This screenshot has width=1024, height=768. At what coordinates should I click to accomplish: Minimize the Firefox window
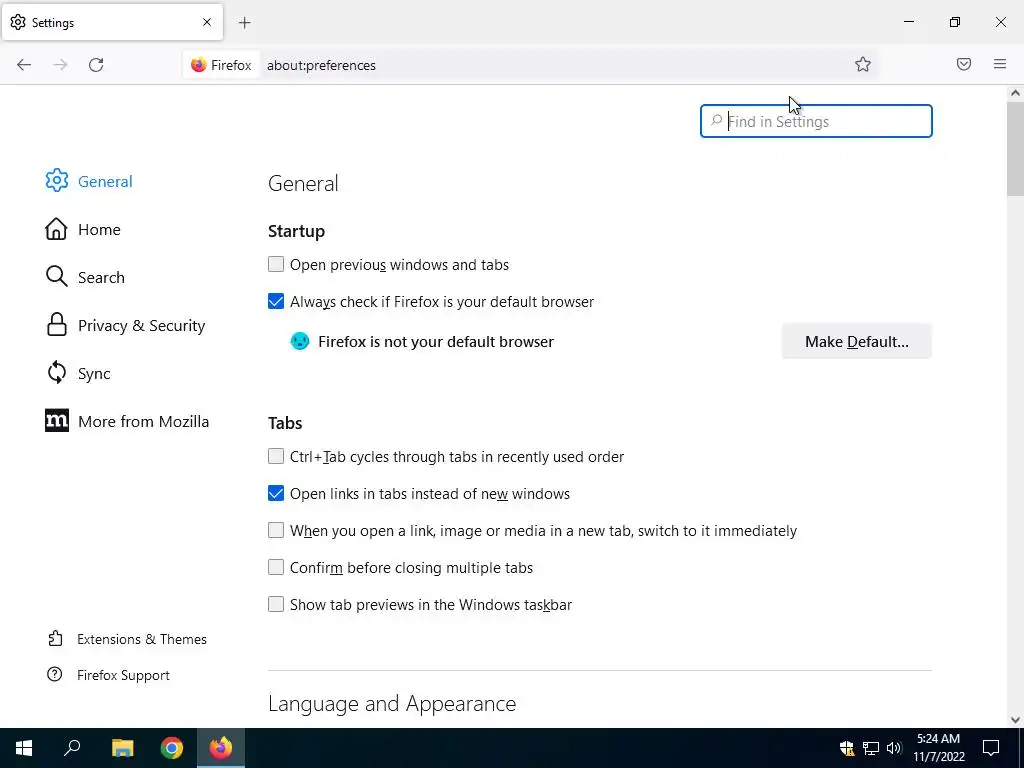tap(908, 22)
